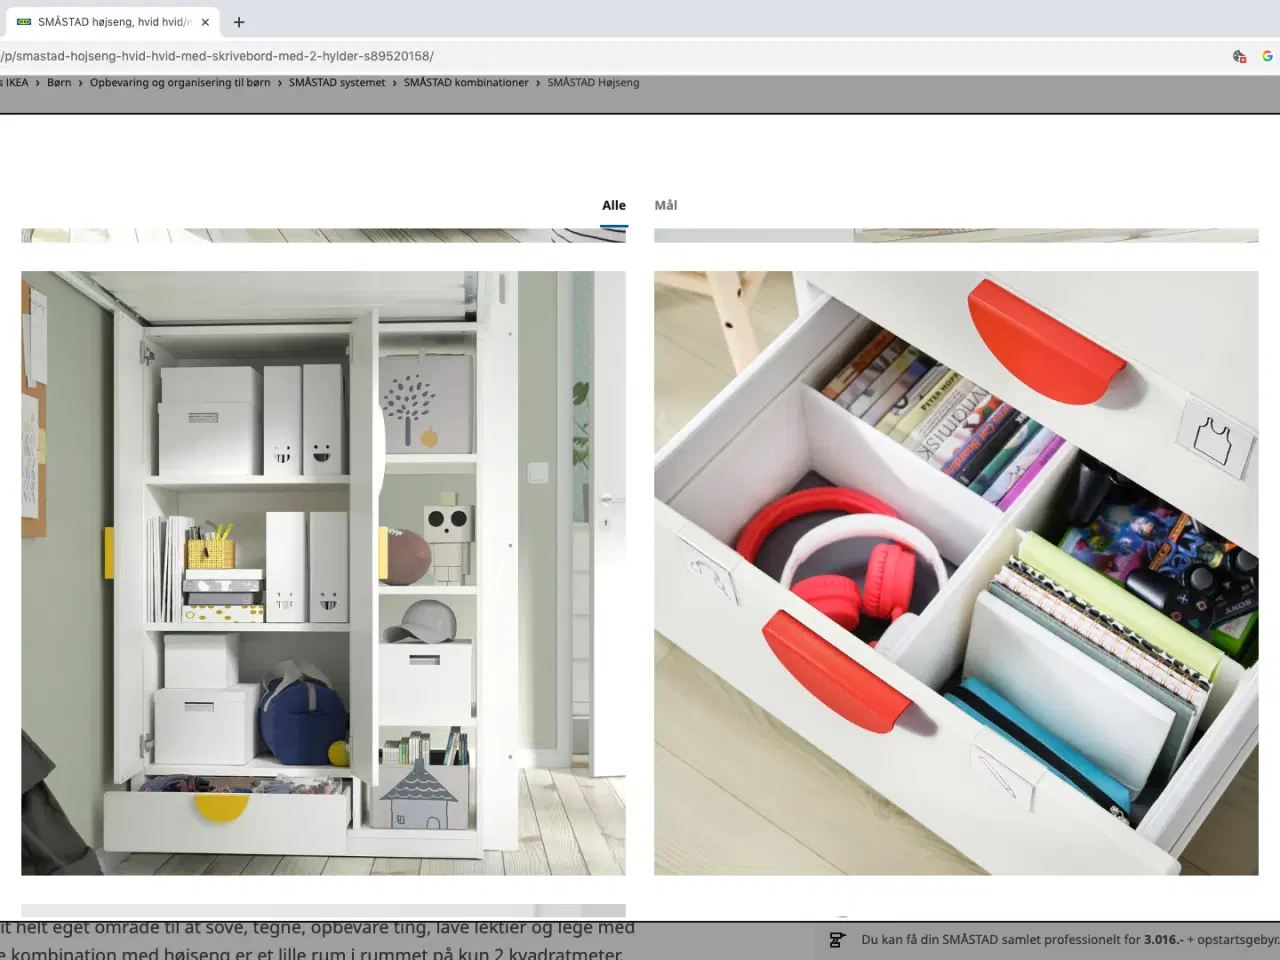Click the IKEA favicon on the browser tab
The image size is (1280, 960).
pyautogui.click(x=22, y=21)
